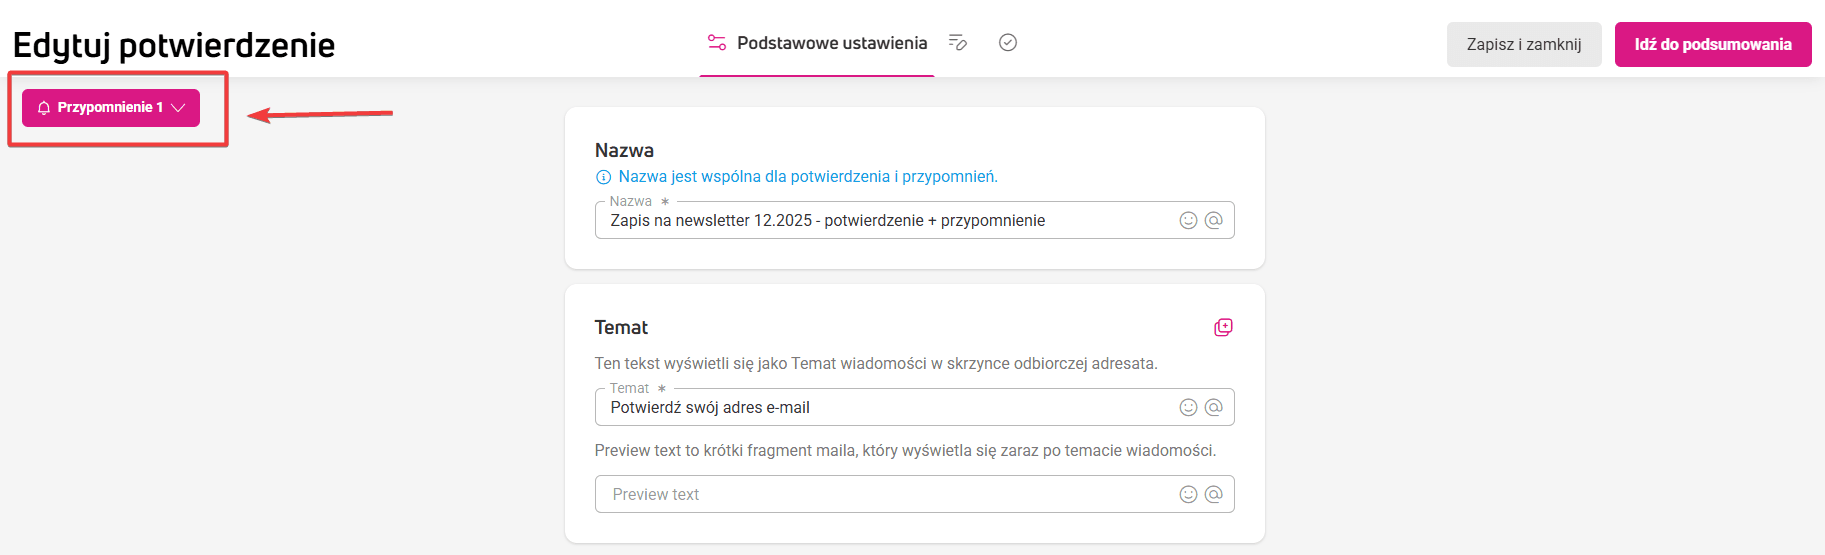Click the blue note about shared Nazwa
This screenshot has height=555, width=1825.
[807, 177]
